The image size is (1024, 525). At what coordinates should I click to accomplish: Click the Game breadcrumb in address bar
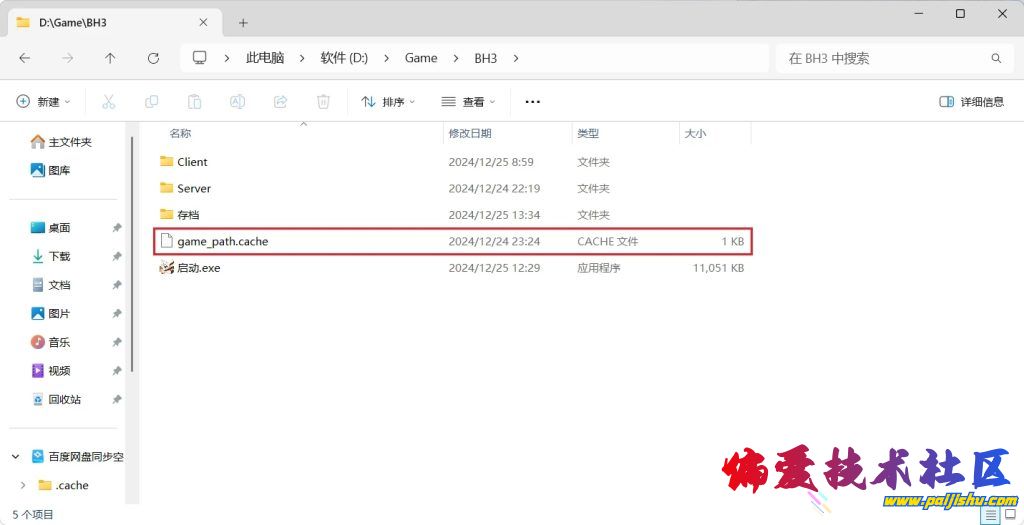coord(421,58)
